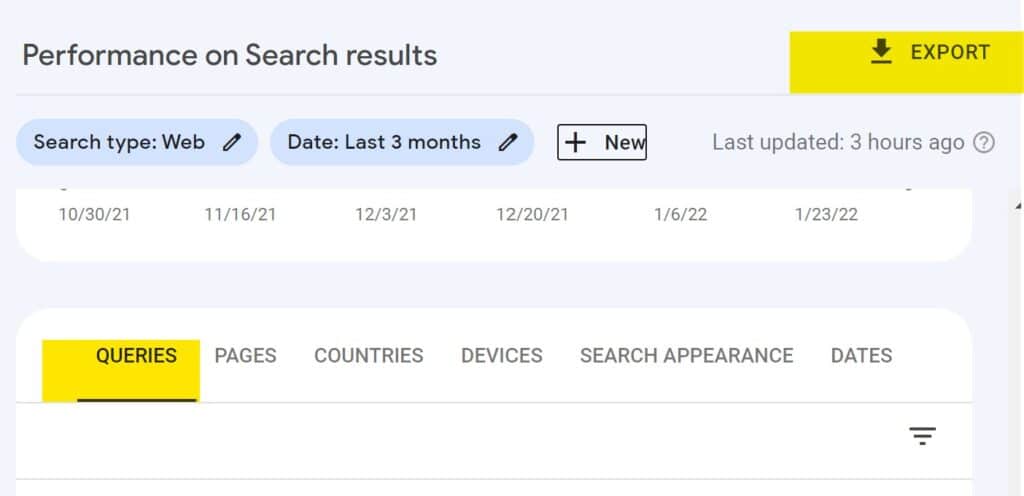
Task: Click the 10/30/21 chart axis label
Action: click(x=94, y=215)
